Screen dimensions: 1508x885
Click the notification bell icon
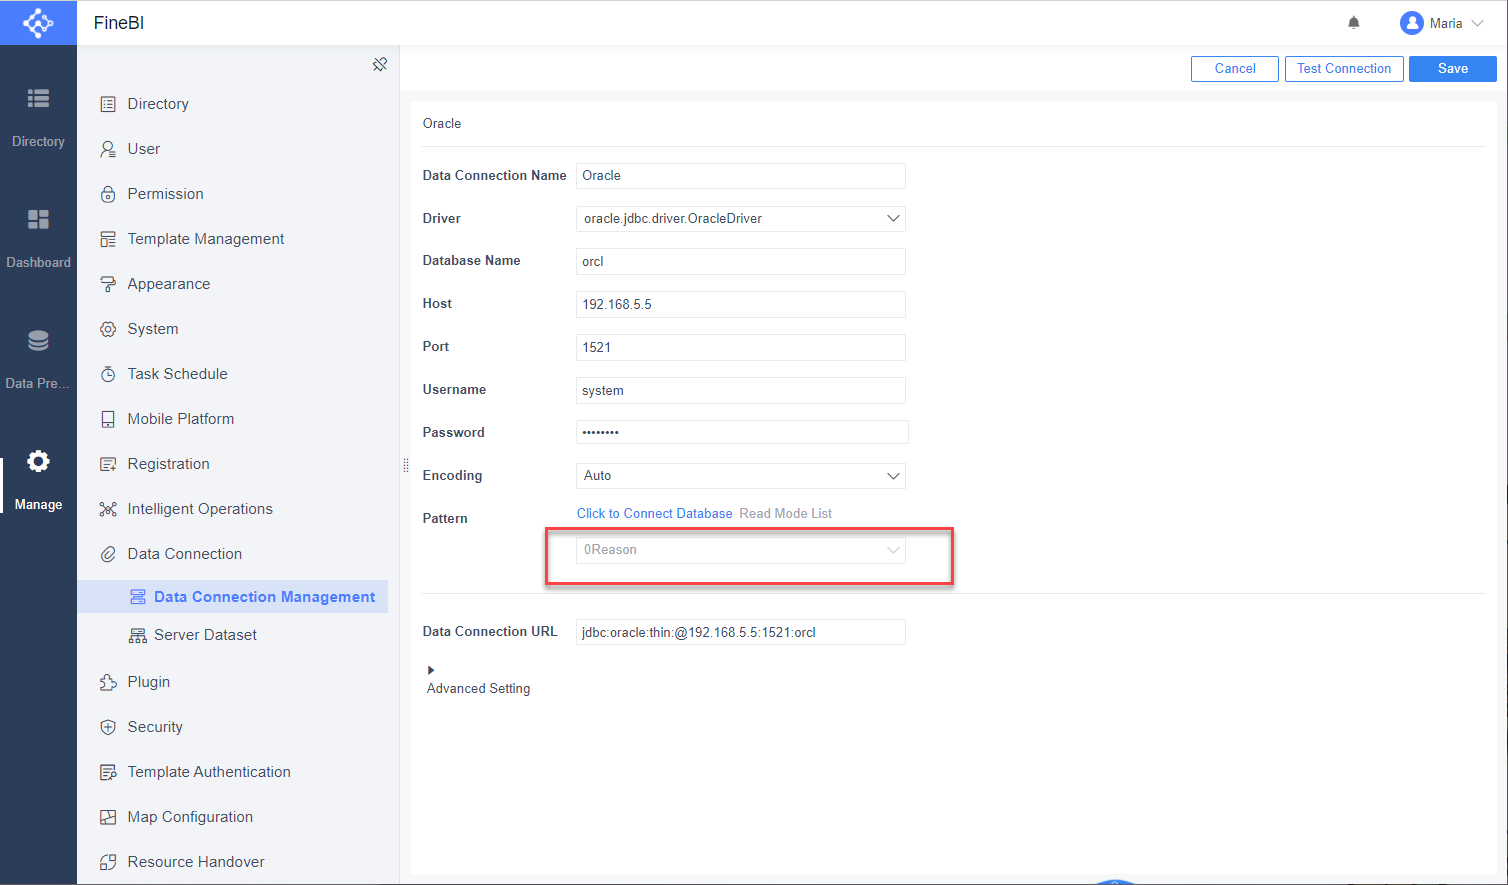(x=1353, y=22)
